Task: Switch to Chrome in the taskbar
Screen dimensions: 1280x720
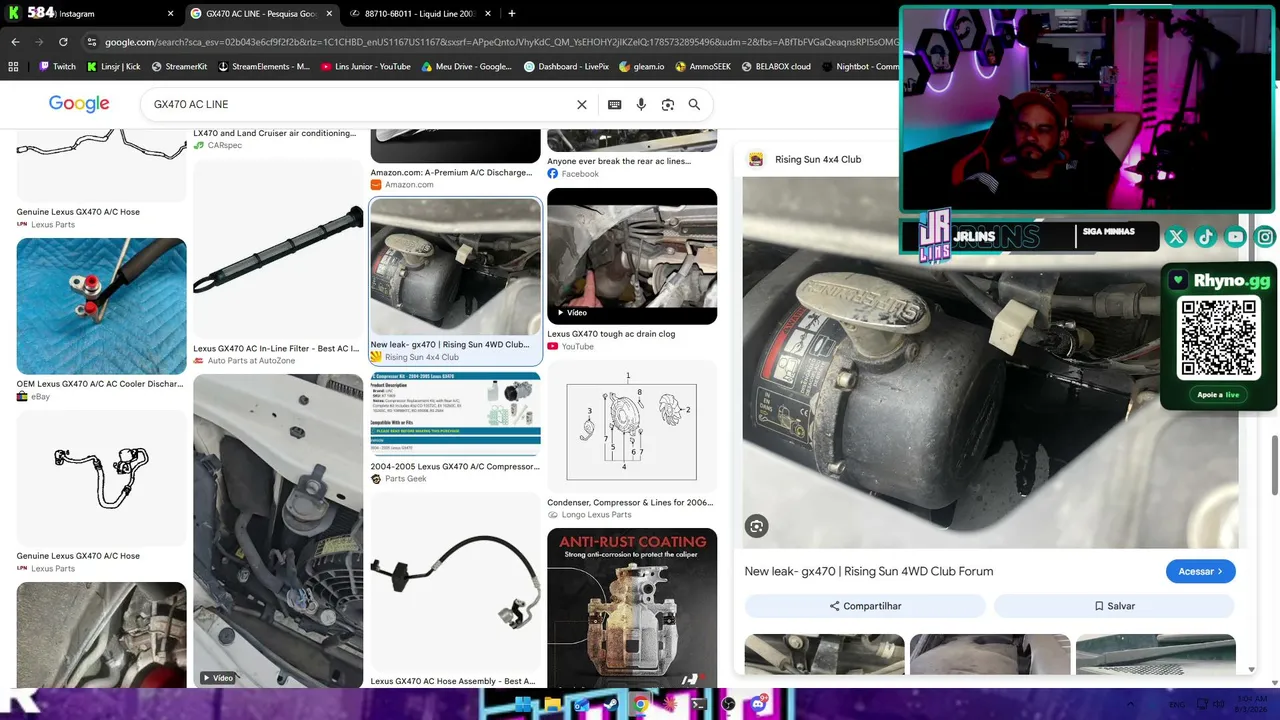Action: pos(640,704)
